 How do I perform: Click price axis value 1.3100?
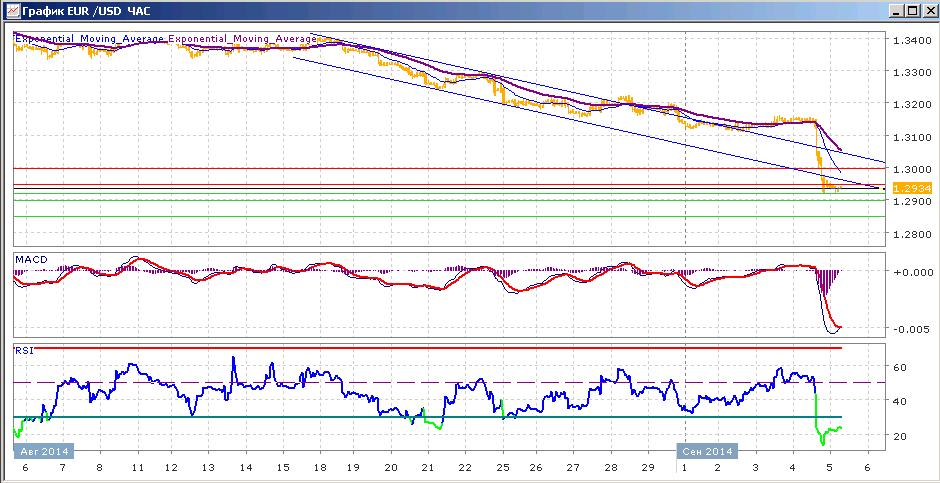911,137
